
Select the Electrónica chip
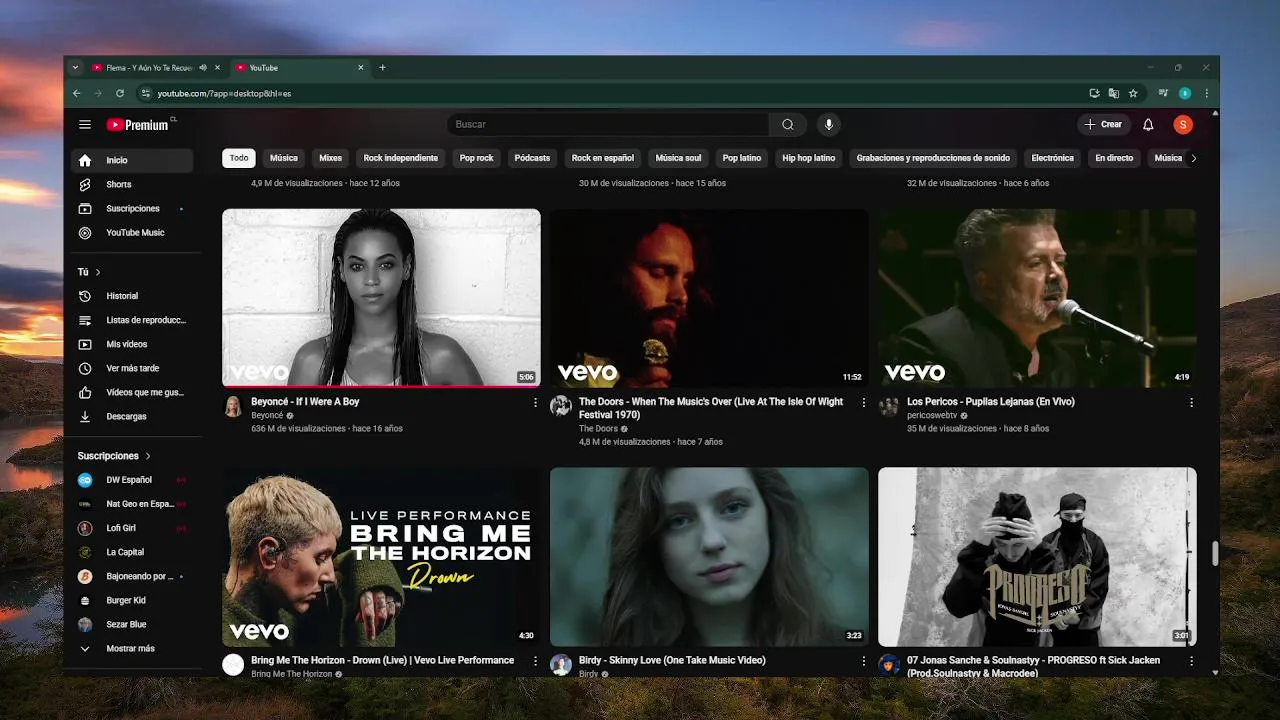1053,158
